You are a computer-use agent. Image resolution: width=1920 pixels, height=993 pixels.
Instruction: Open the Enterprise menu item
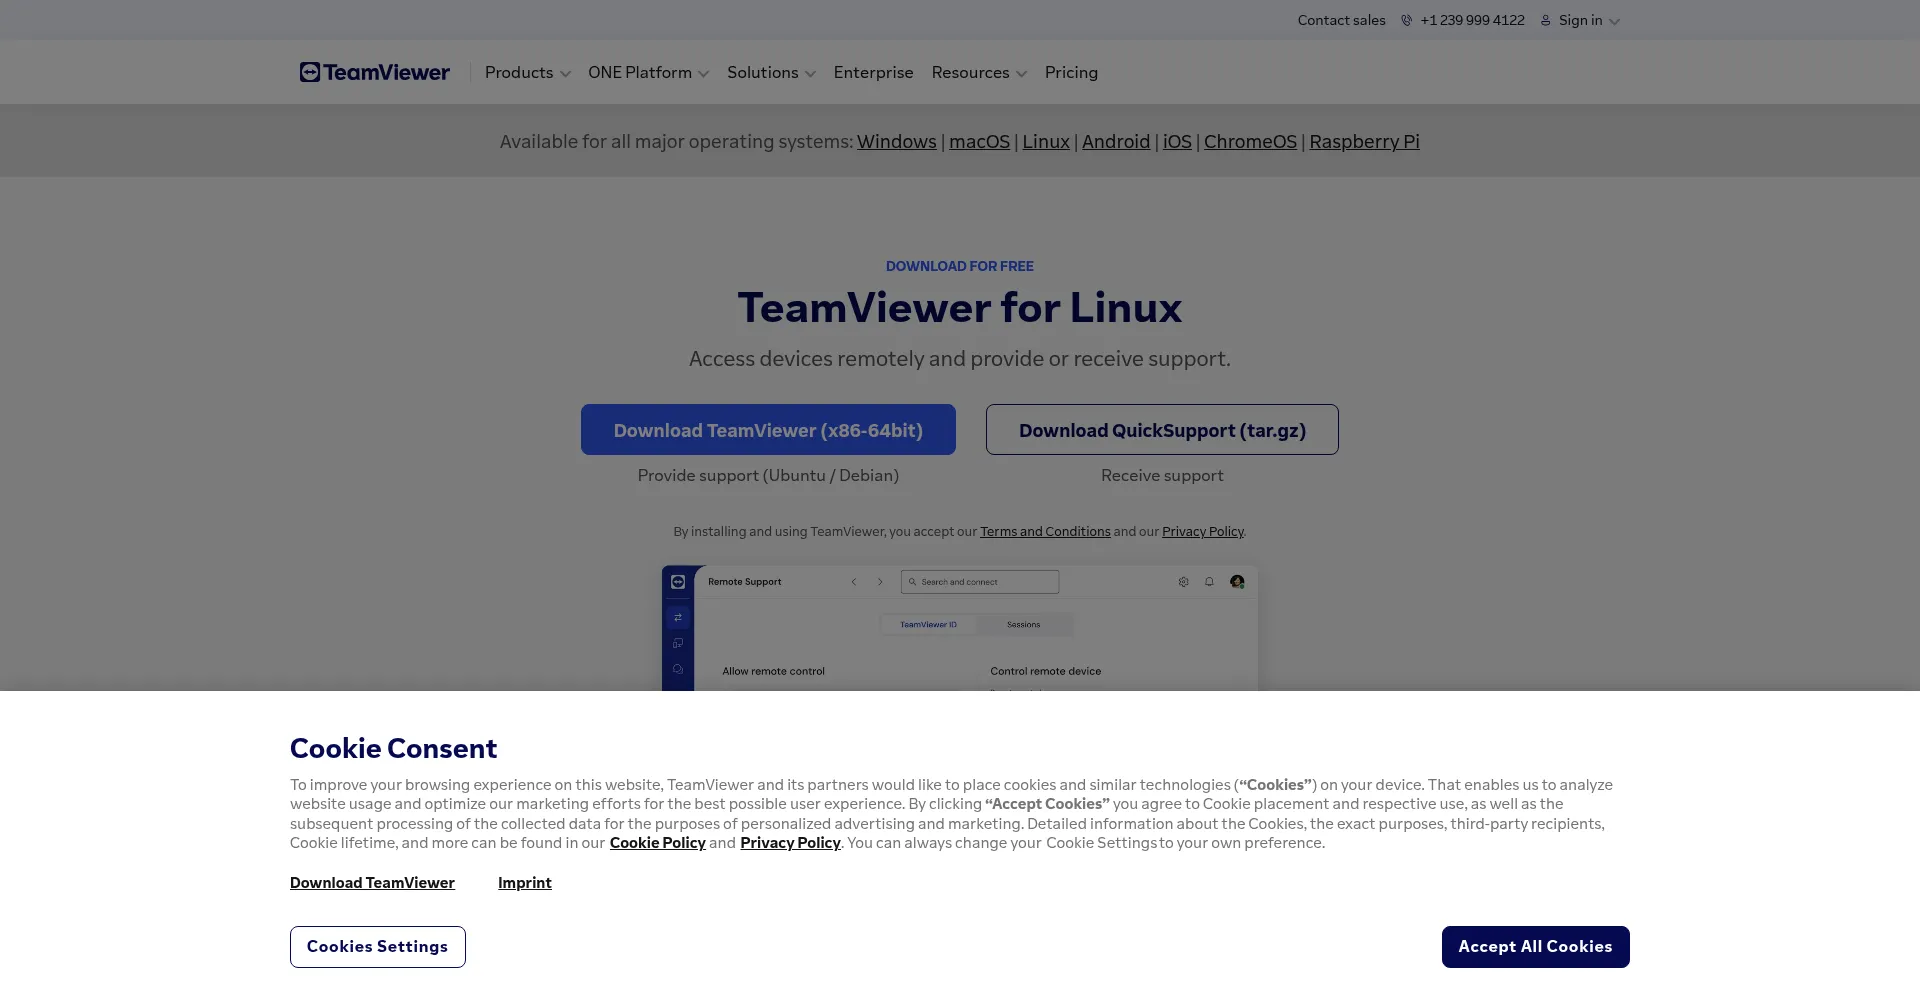pyautogui.click(x=873, y=72)
